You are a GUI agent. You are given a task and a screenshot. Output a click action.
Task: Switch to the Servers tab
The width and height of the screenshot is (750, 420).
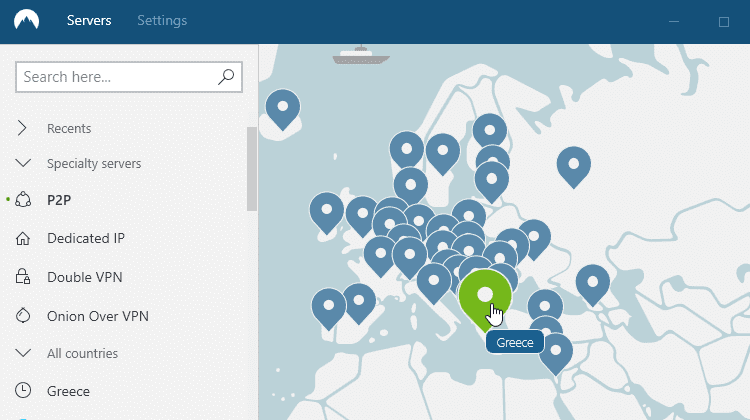click(89, 21)
